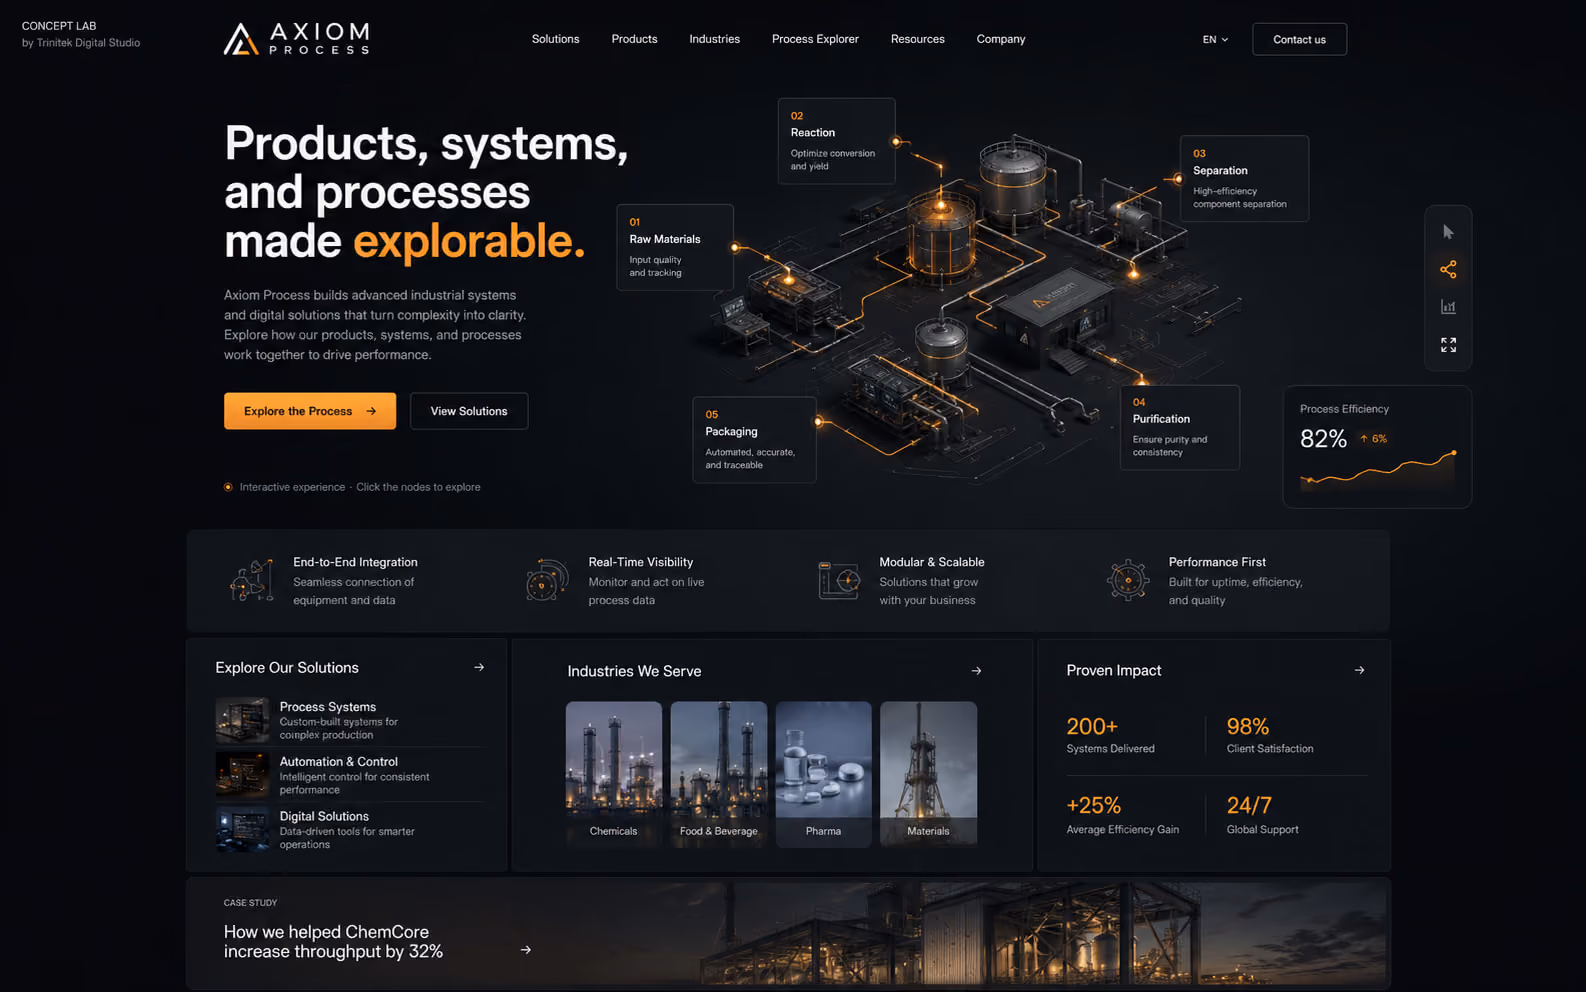
Task: Open the Products menu
Action: point(634,39)
